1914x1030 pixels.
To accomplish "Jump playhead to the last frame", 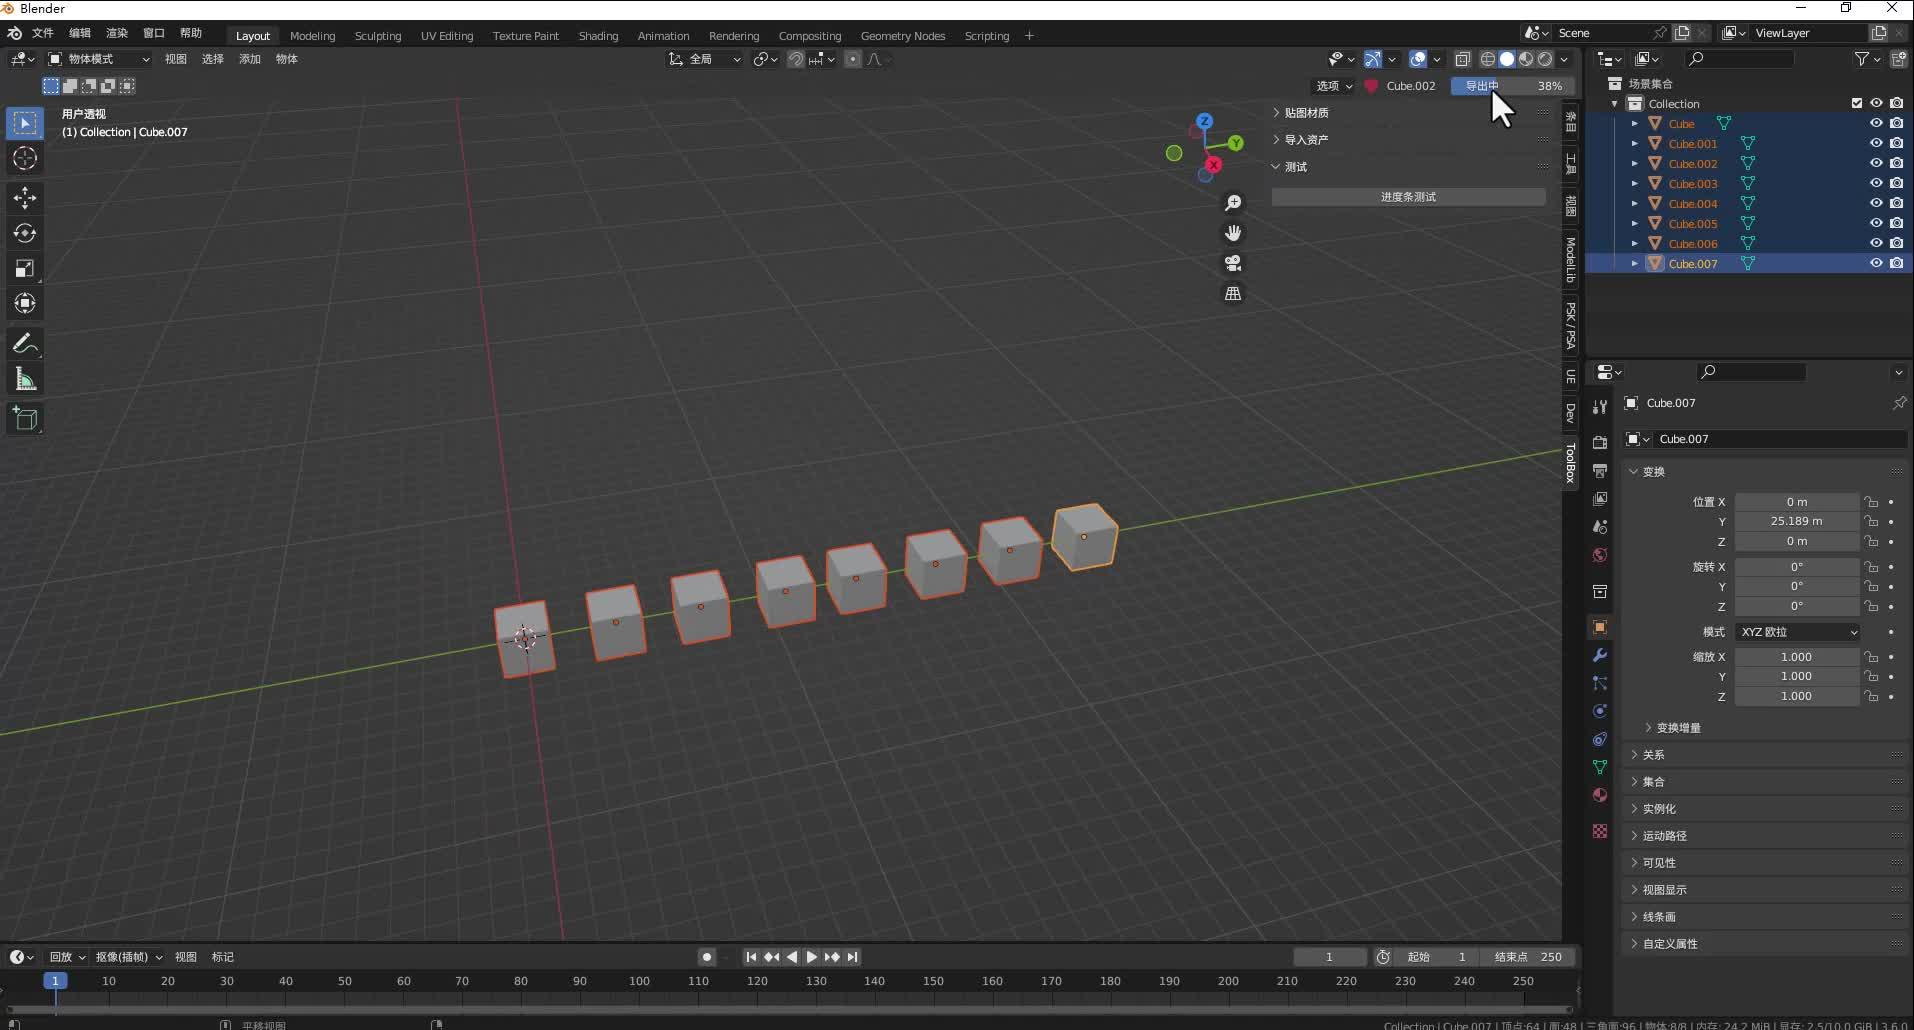I will 853,957.
